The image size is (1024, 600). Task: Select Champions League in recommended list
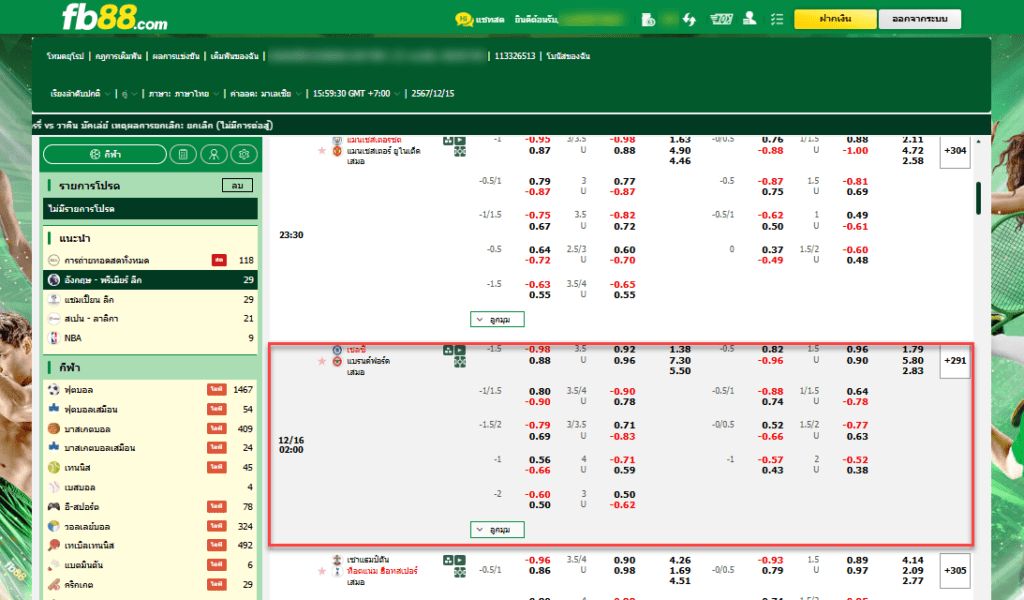click(150, 299)
